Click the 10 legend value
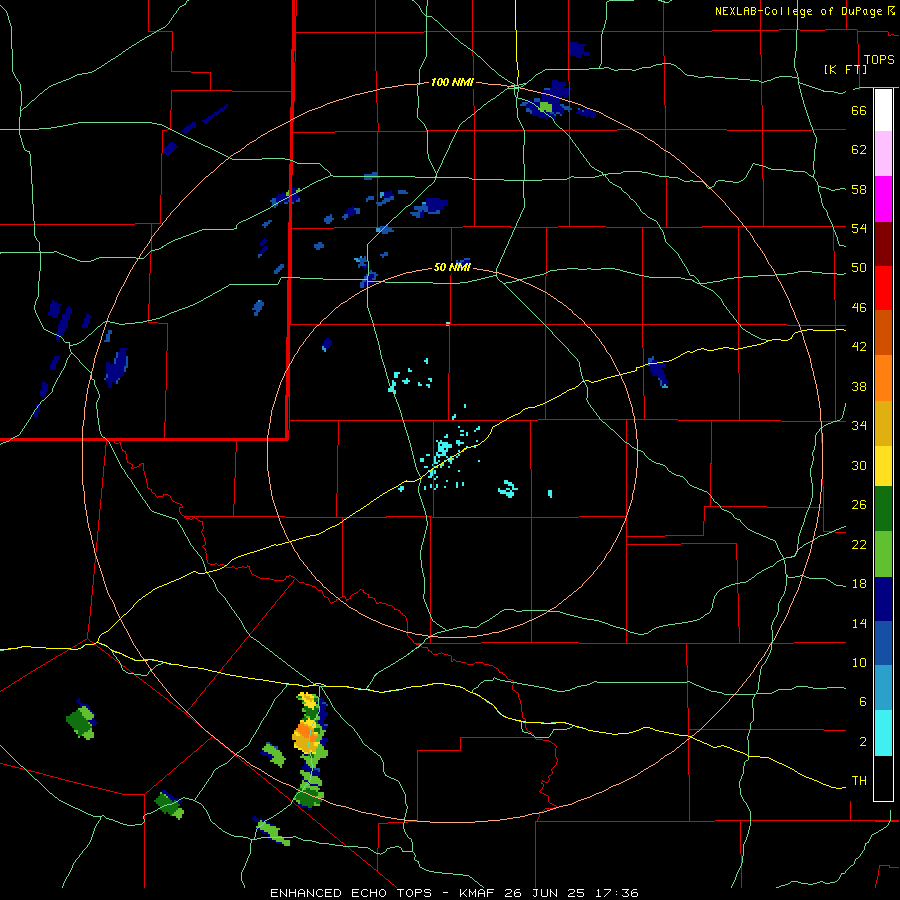900x900 pixels. (859, 662)
